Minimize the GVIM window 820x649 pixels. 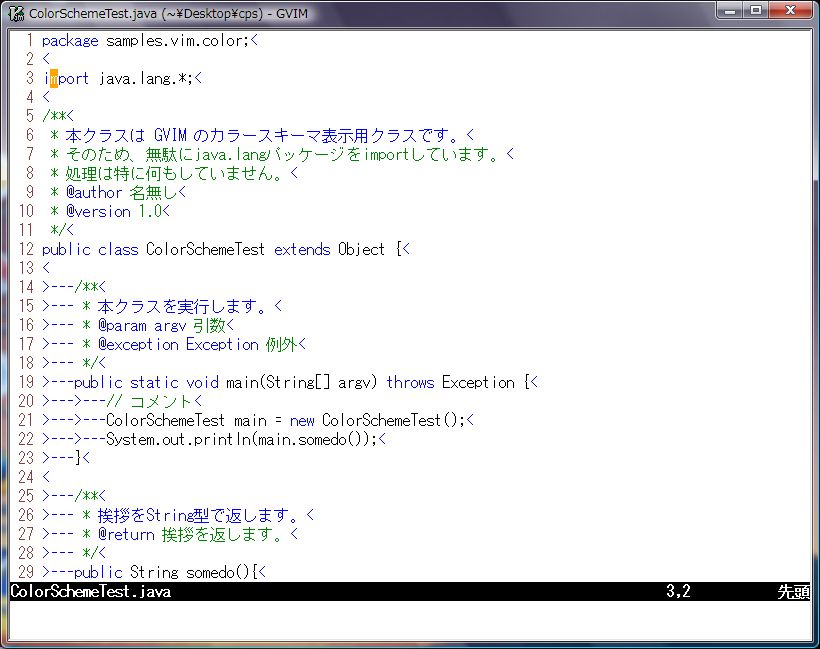[x=731, y=10]
